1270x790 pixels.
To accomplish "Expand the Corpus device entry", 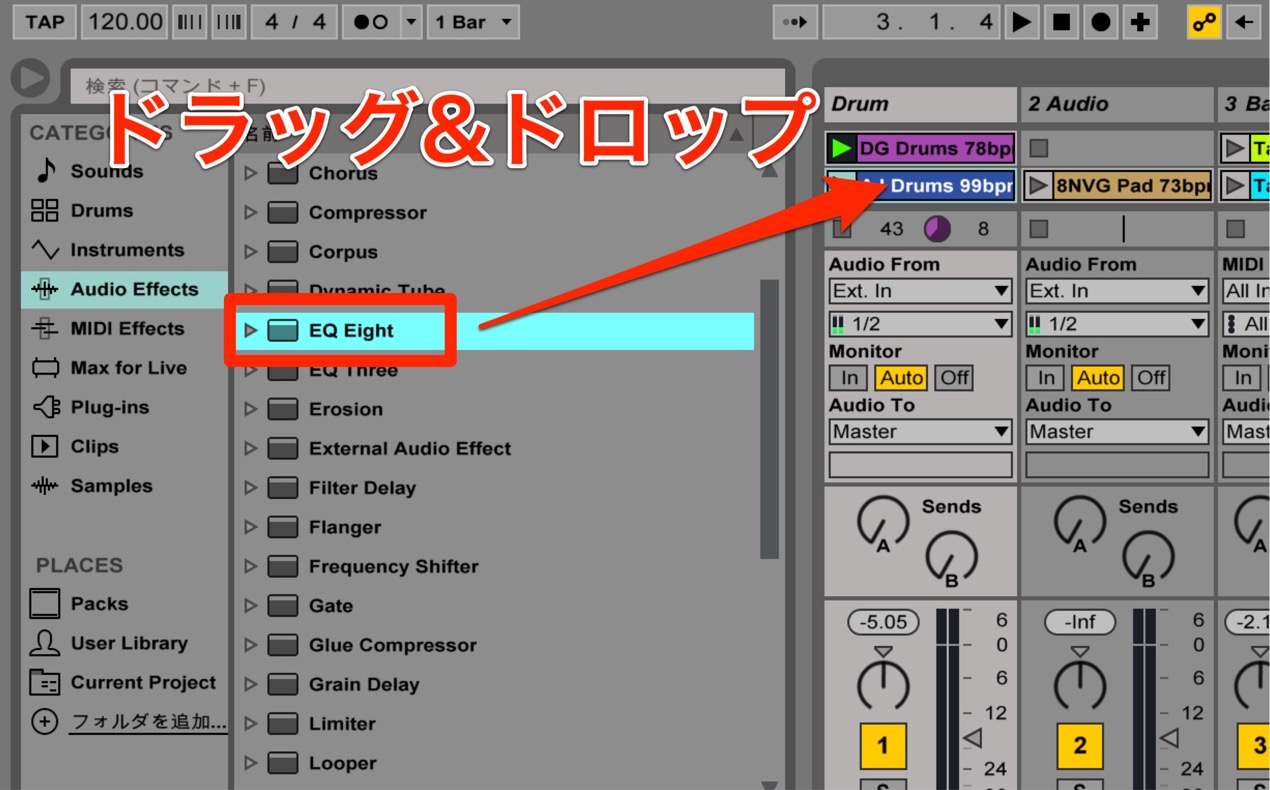I will tap(250, 252).
